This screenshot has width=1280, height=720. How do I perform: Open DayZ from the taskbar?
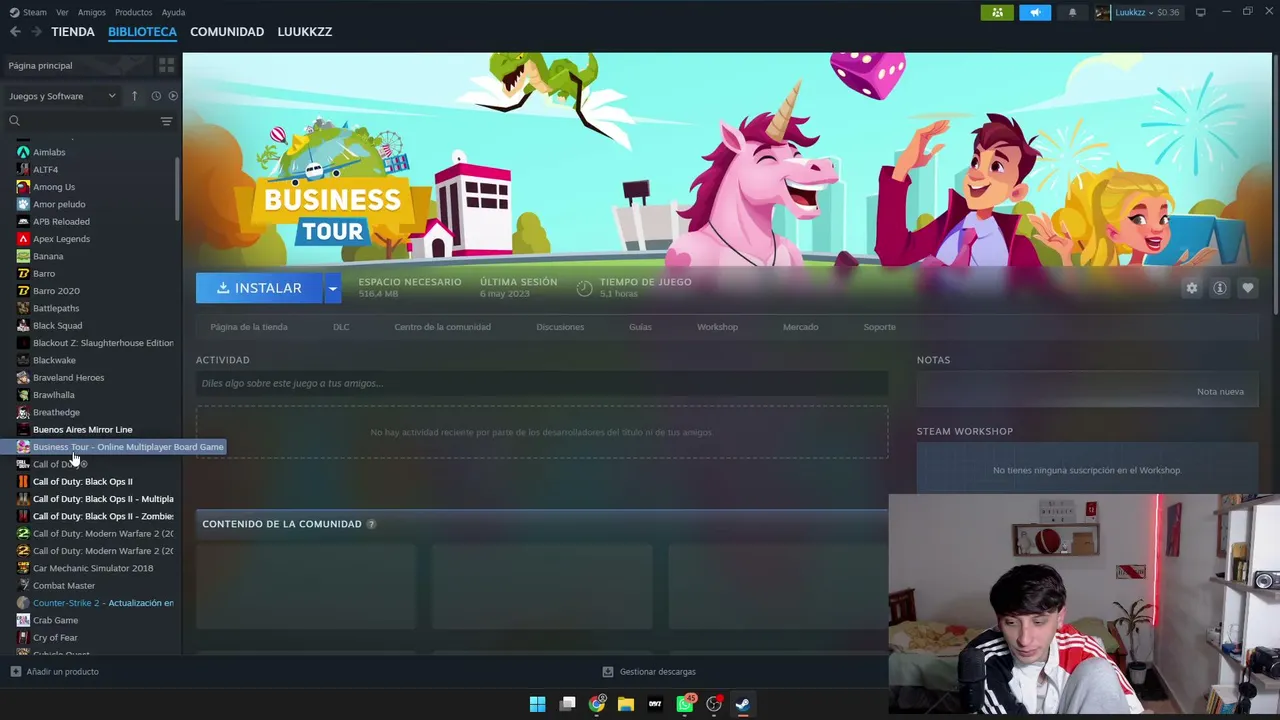click(655, 704)
